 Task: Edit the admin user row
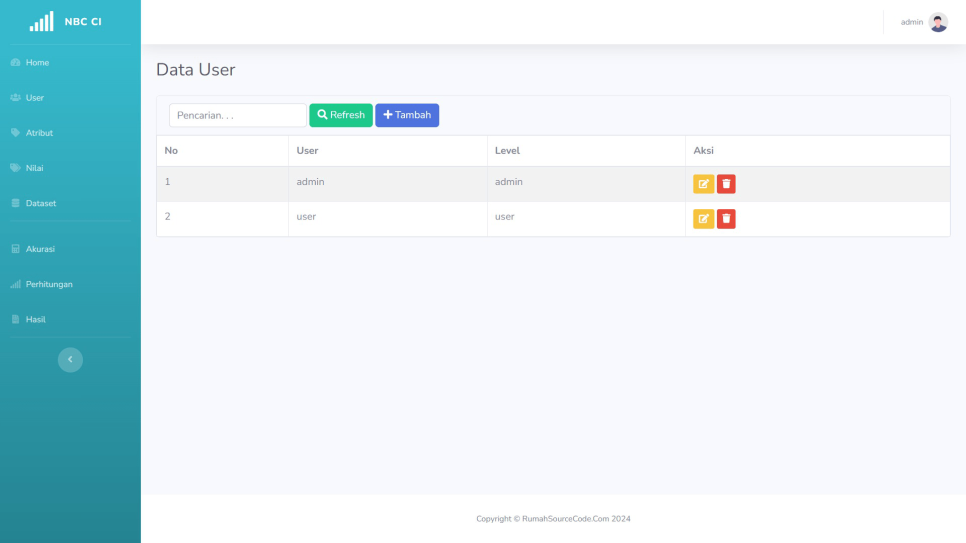pyautogui.click(x=703, y=184)
